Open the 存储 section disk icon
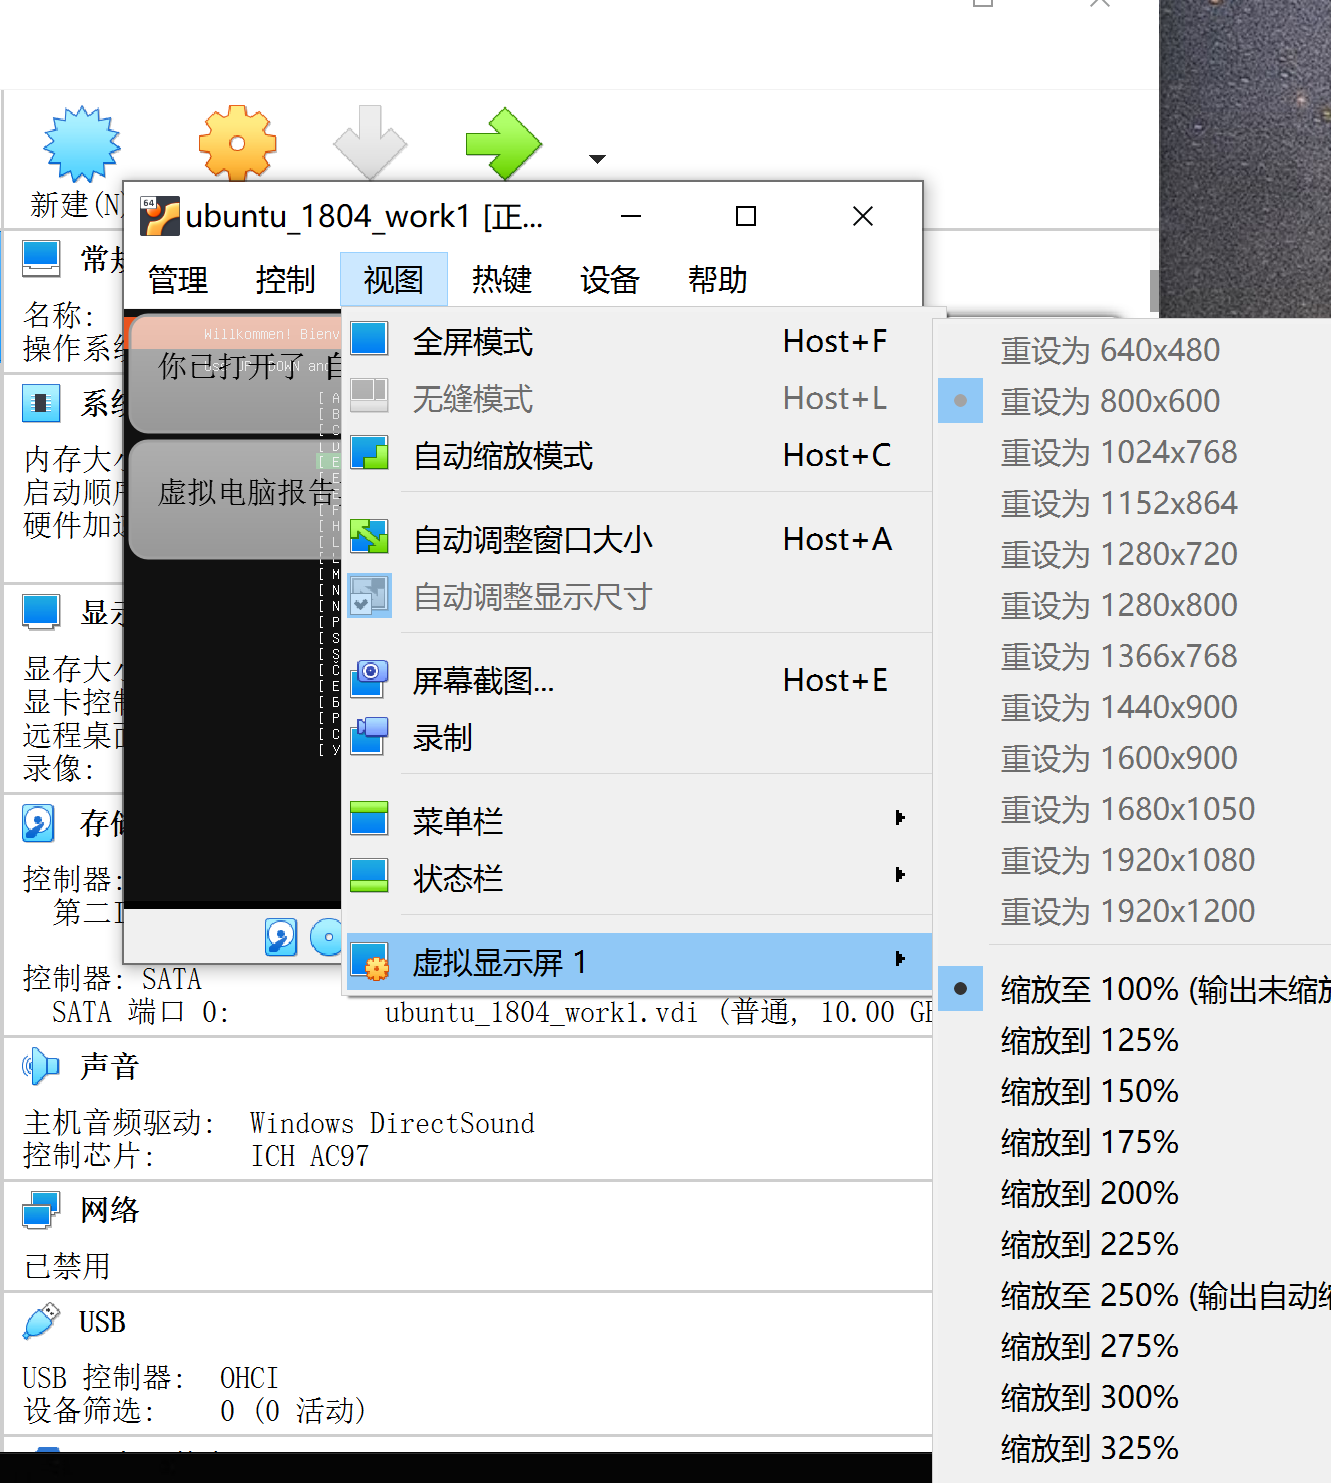 pyautogui.click(x=39, y=823)
